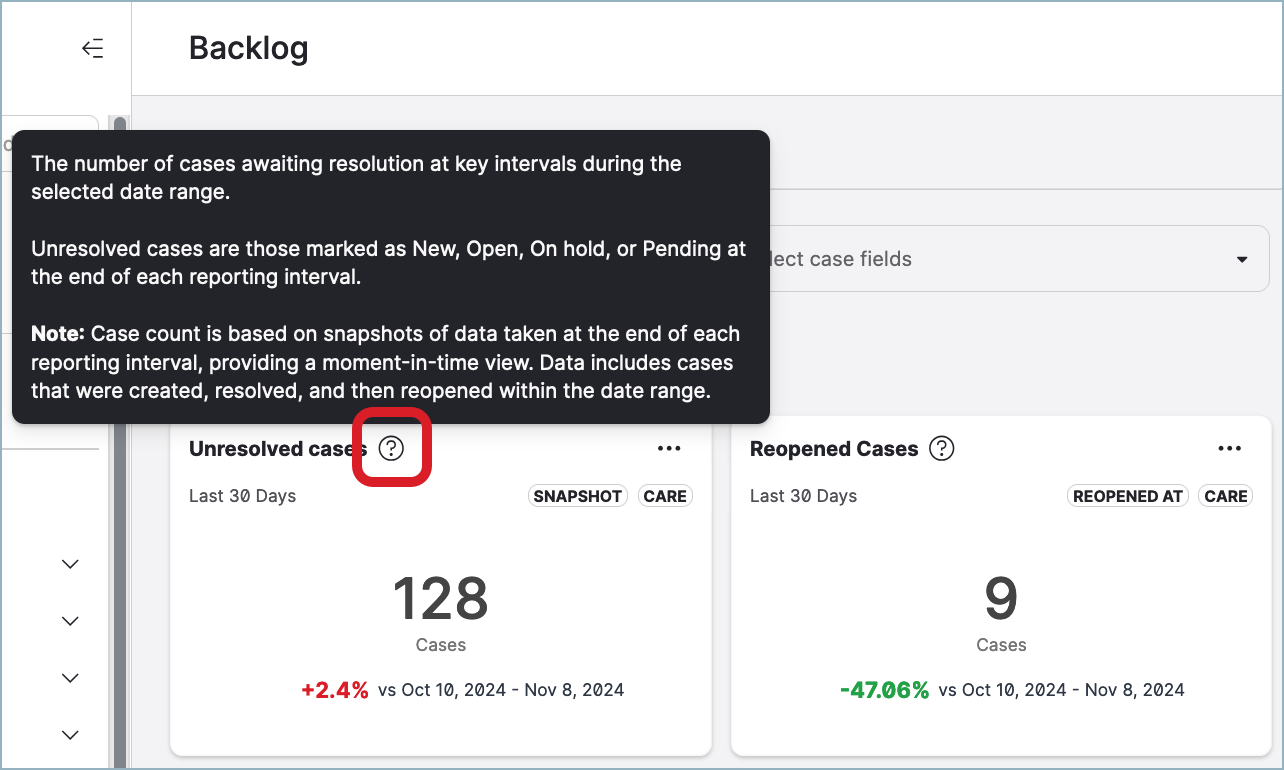Click the Last 30 Days label
The height and width of the screenshot is (770, 1284).
(242, 495)
